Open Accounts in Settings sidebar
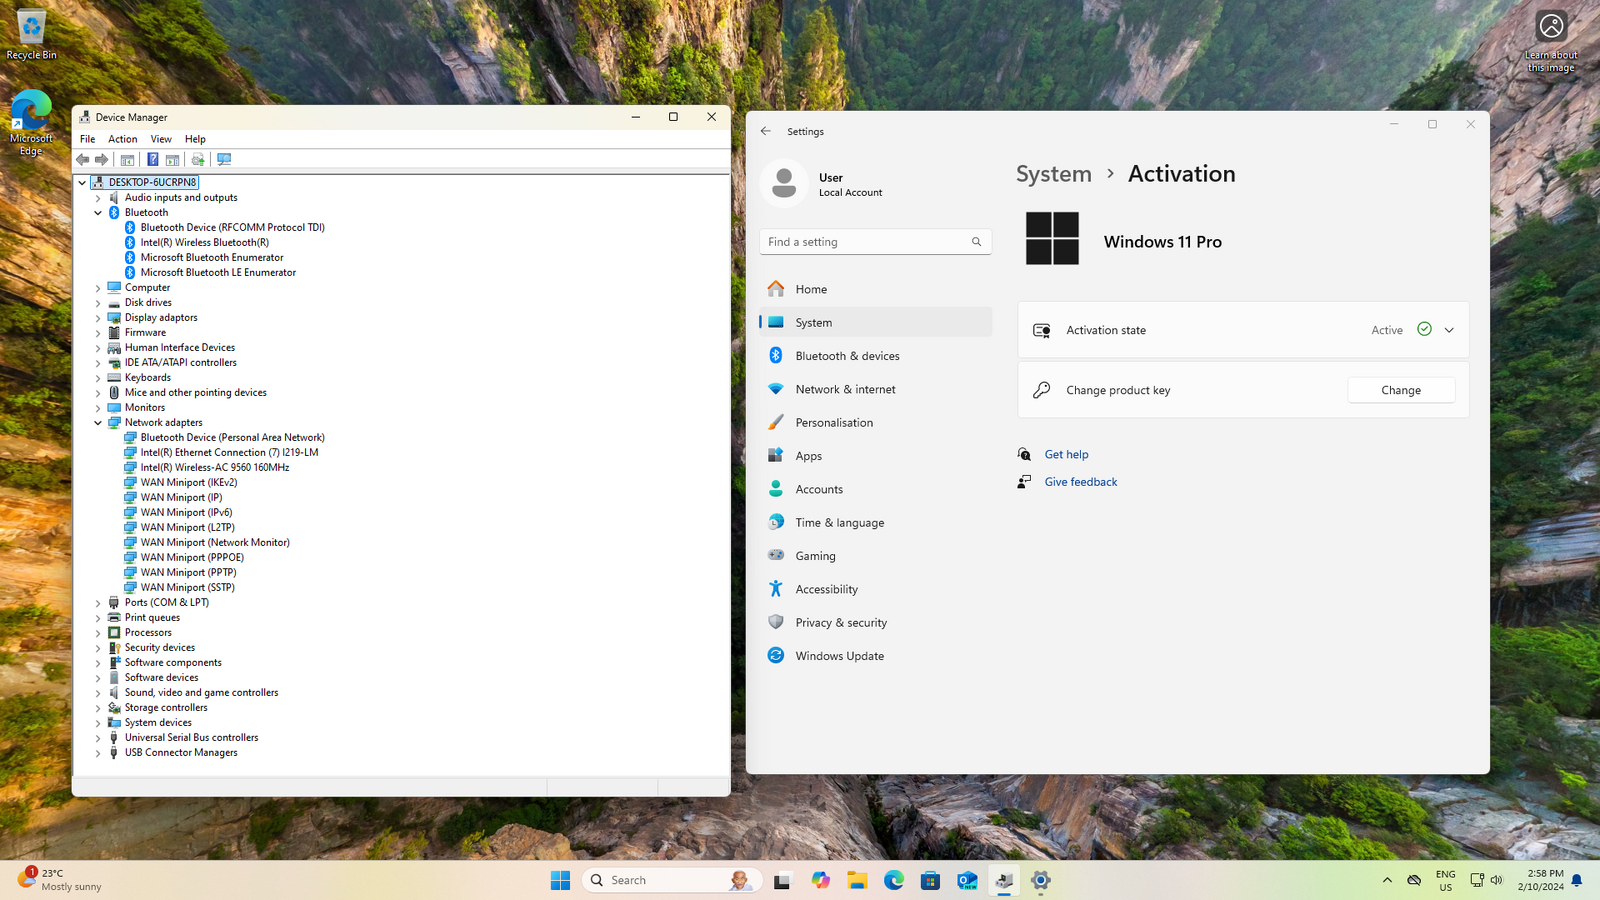 pyautogui.click(x=875, y=489)
